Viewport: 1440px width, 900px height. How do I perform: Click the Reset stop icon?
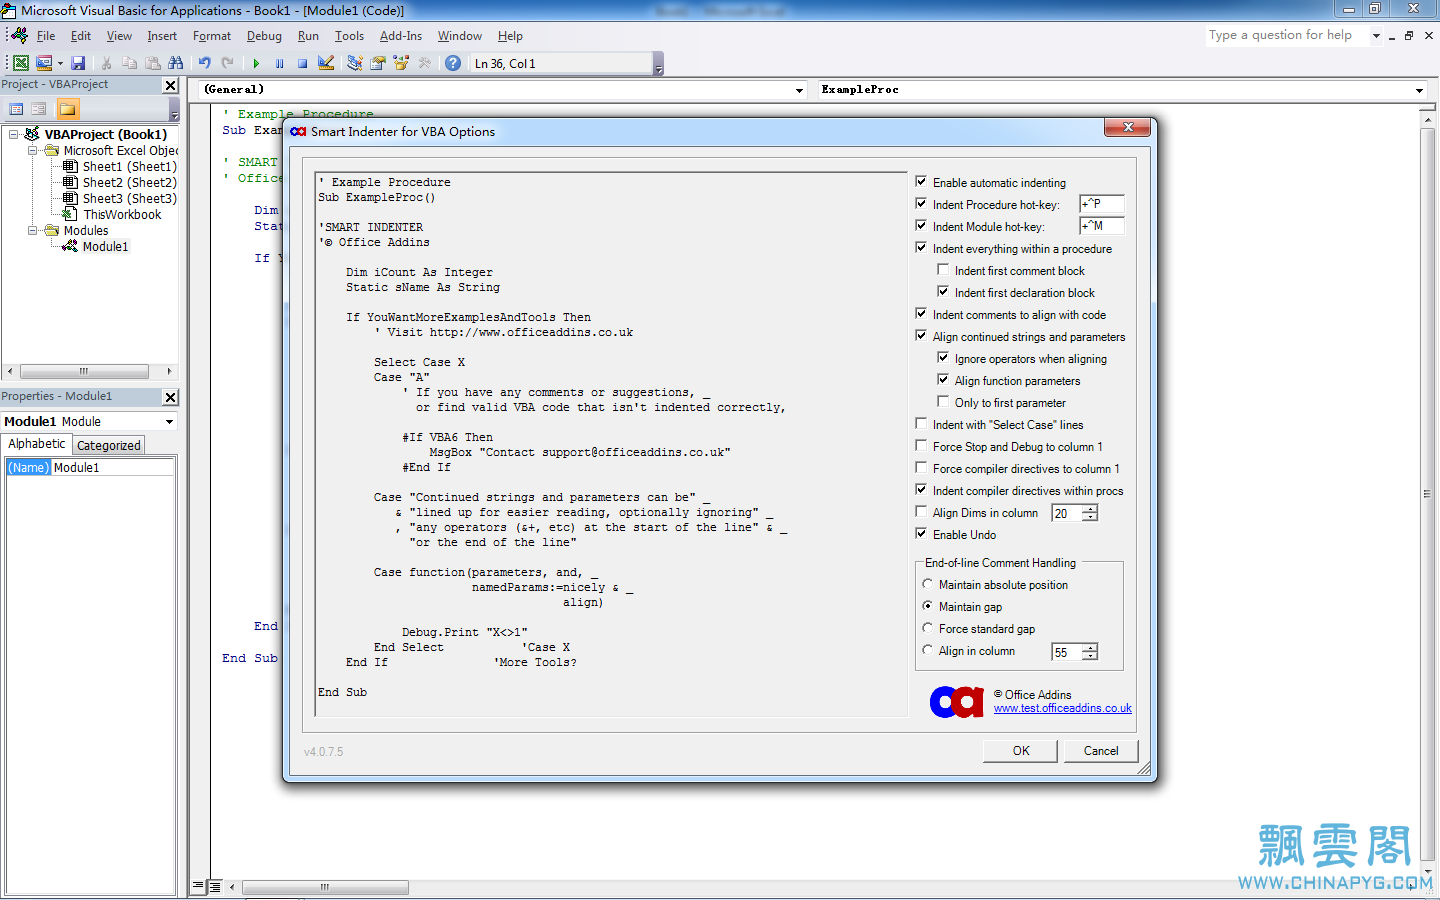[302, 63]
